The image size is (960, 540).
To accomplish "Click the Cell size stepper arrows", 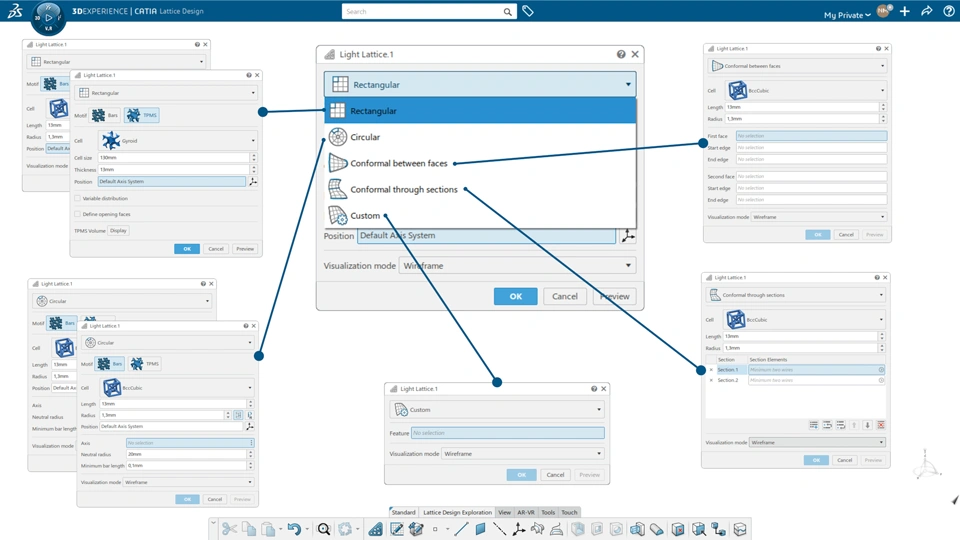I will click(253, 157).
